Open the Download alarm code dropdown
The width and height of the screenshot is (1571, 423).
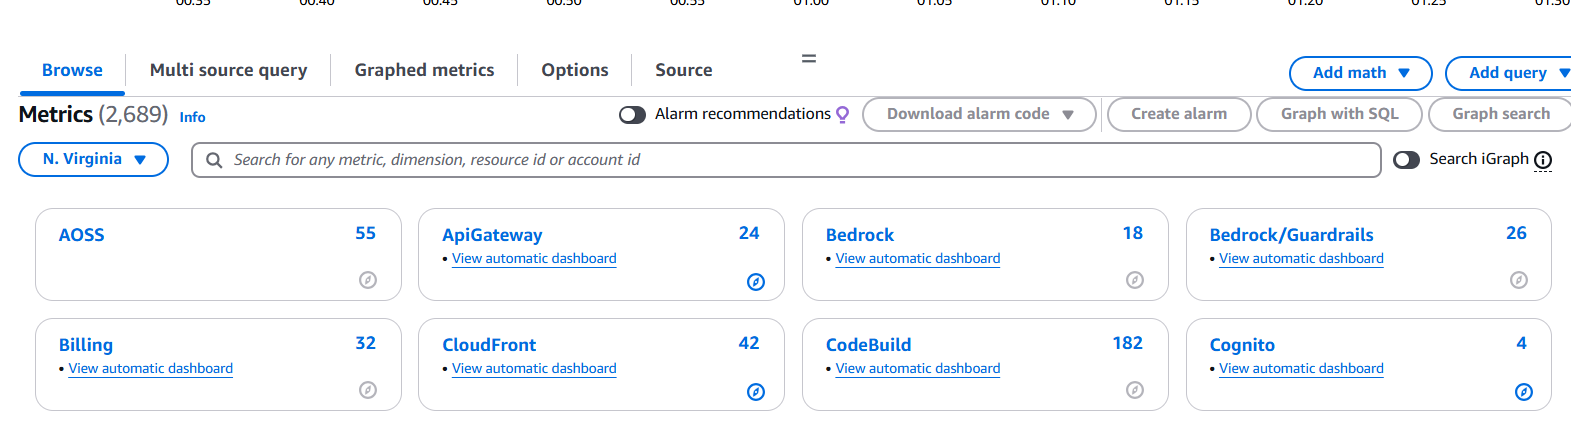point(979,114)
